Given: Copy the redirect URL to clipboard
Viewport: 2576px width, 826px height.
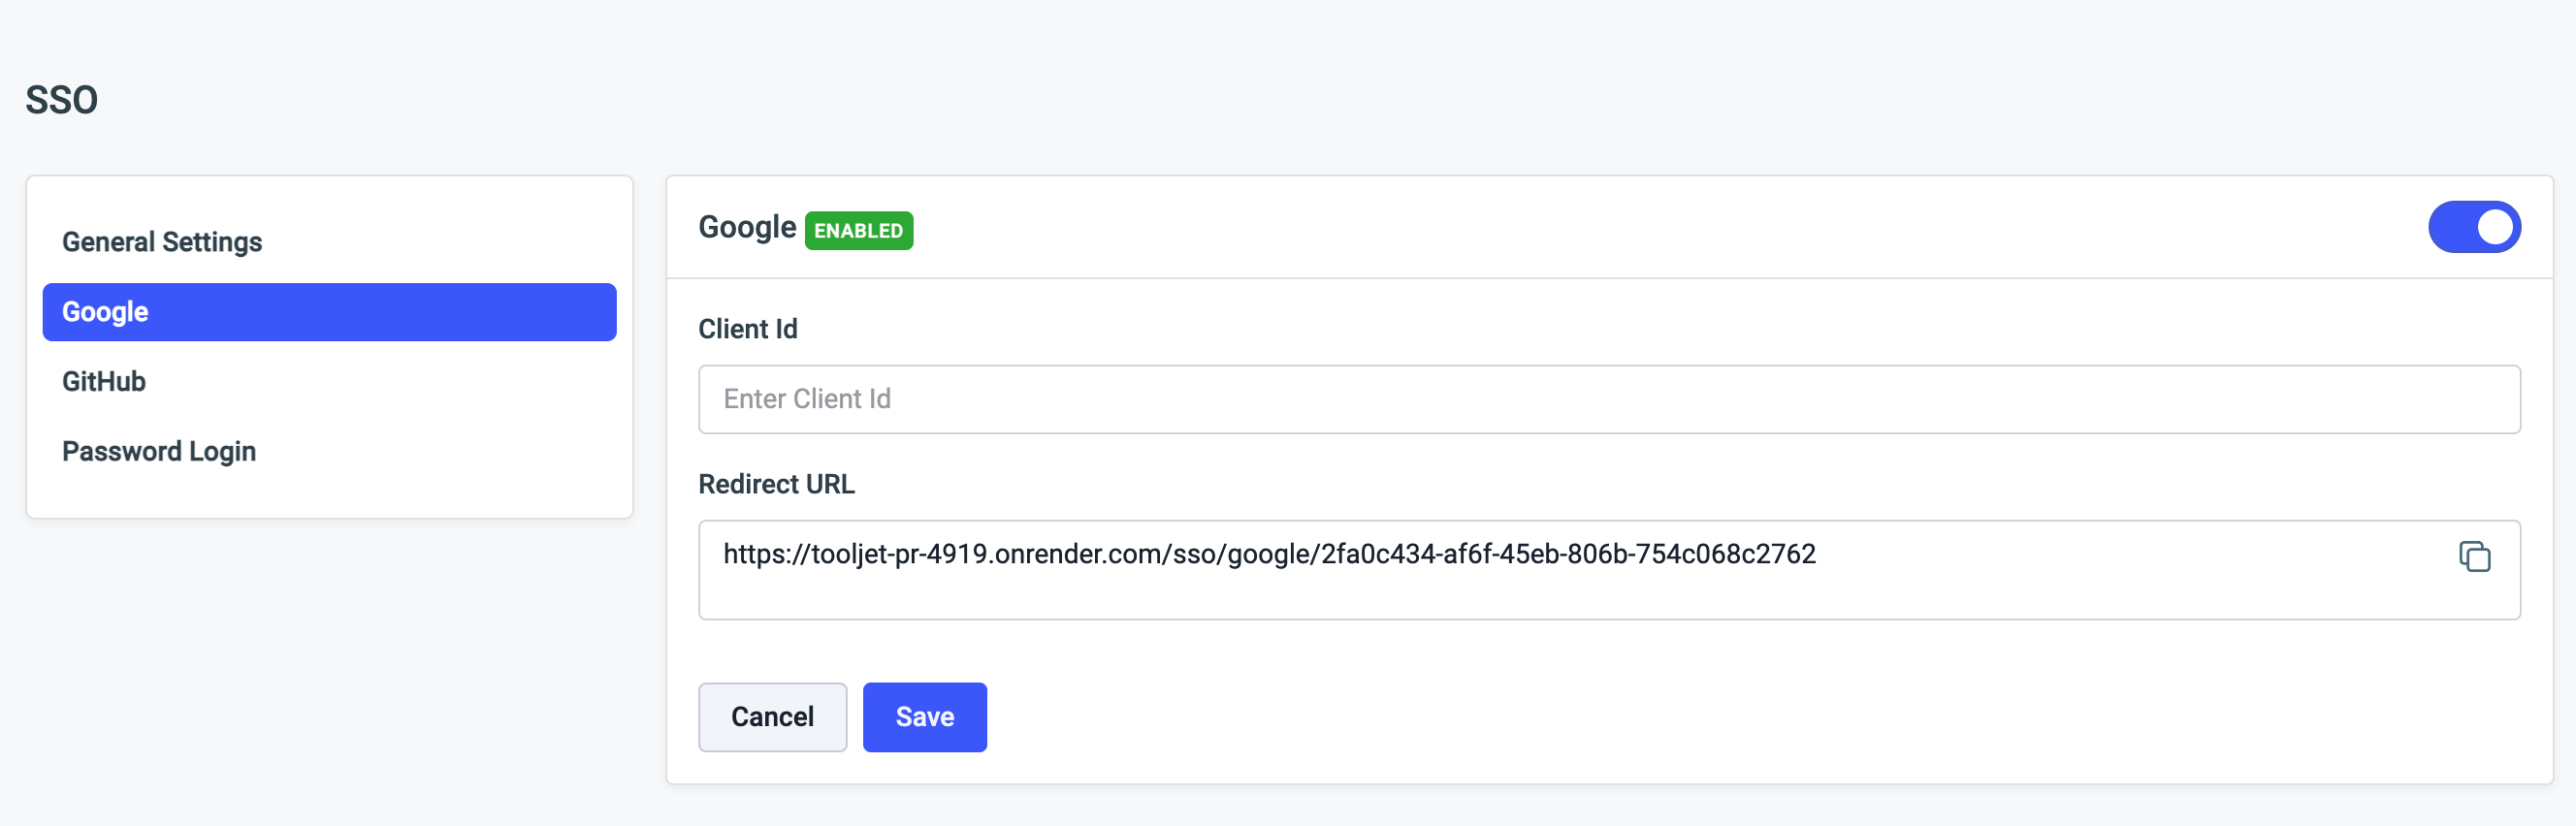Looking at the screenshot, I should tap(2474, 556).
